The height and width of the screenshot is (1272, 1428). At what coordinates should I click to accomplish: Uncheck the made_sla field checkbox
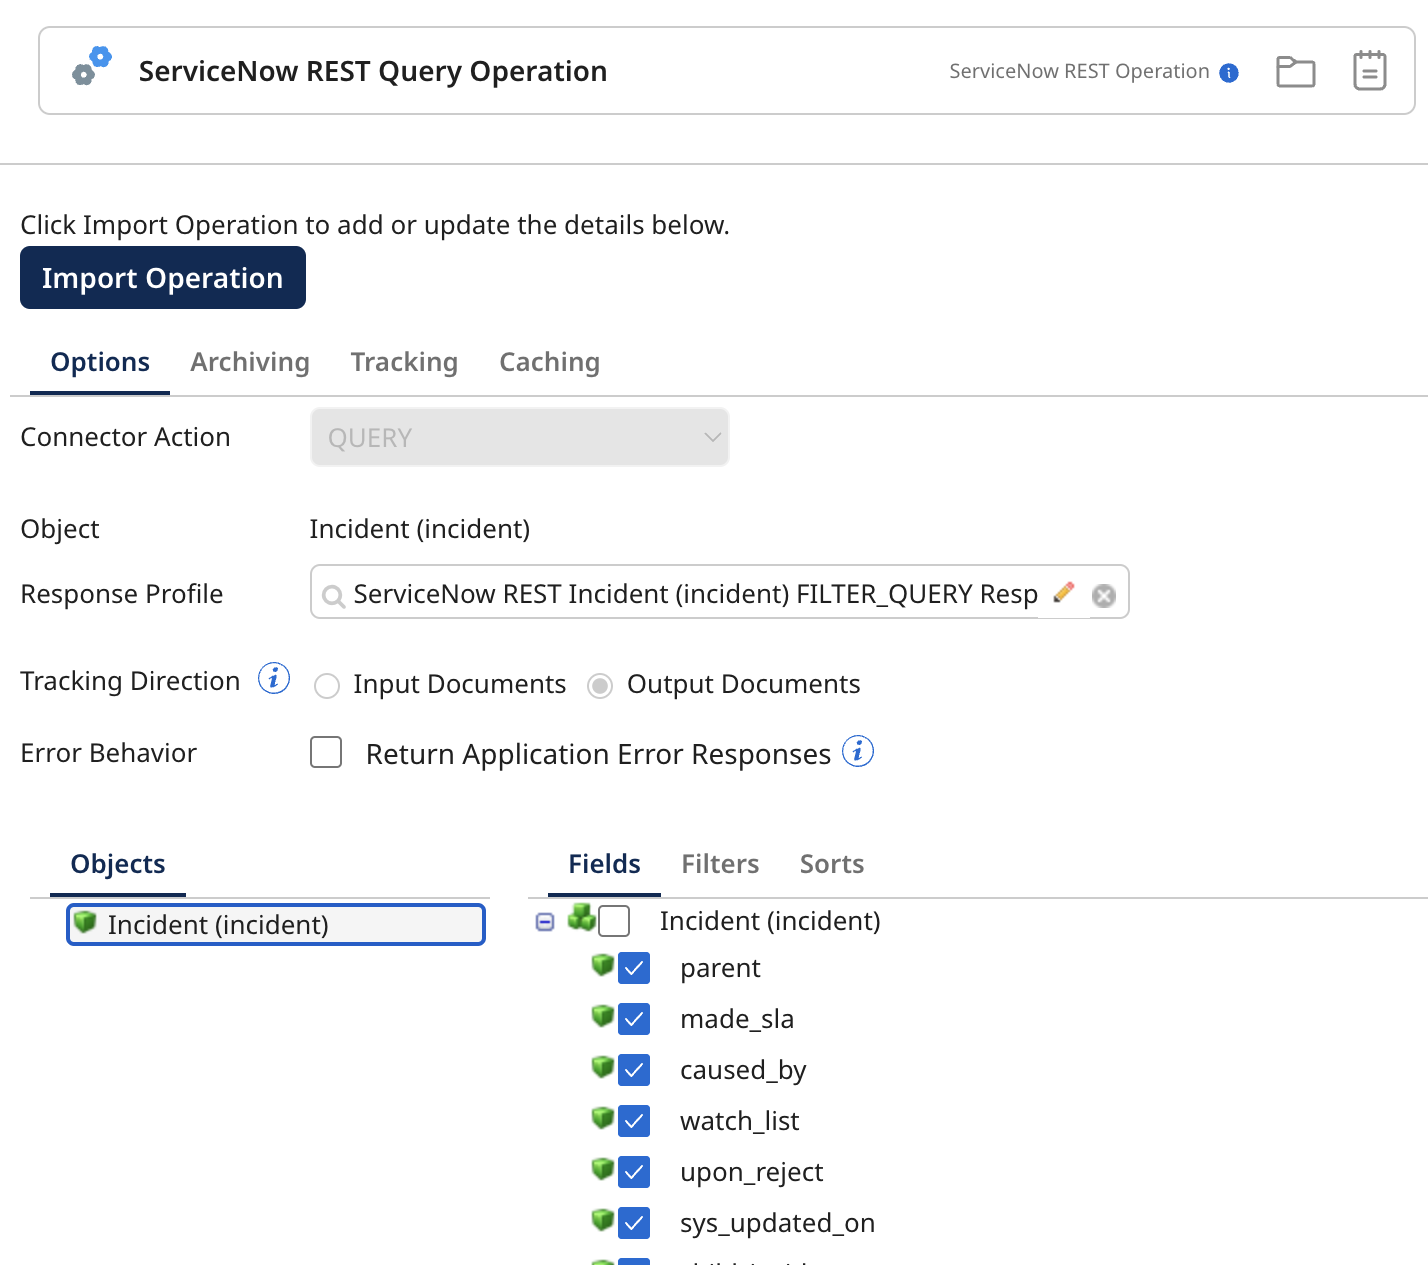pos(634,1018)
